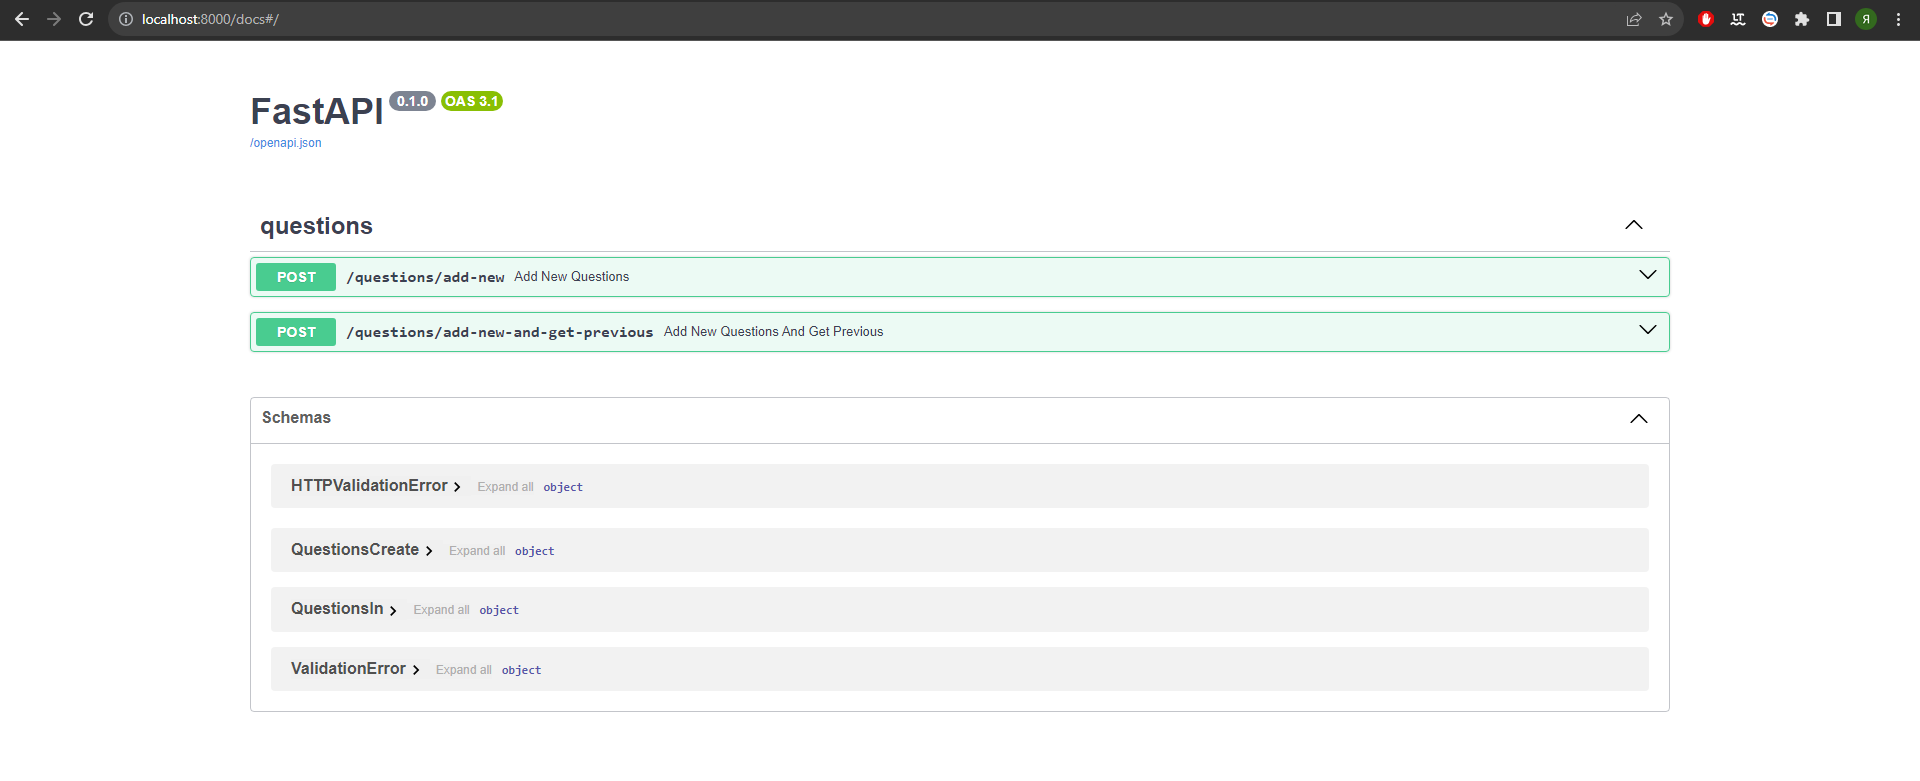Toggle the browser side panel icon
1920x781 pixels.
click(1834, 19)
